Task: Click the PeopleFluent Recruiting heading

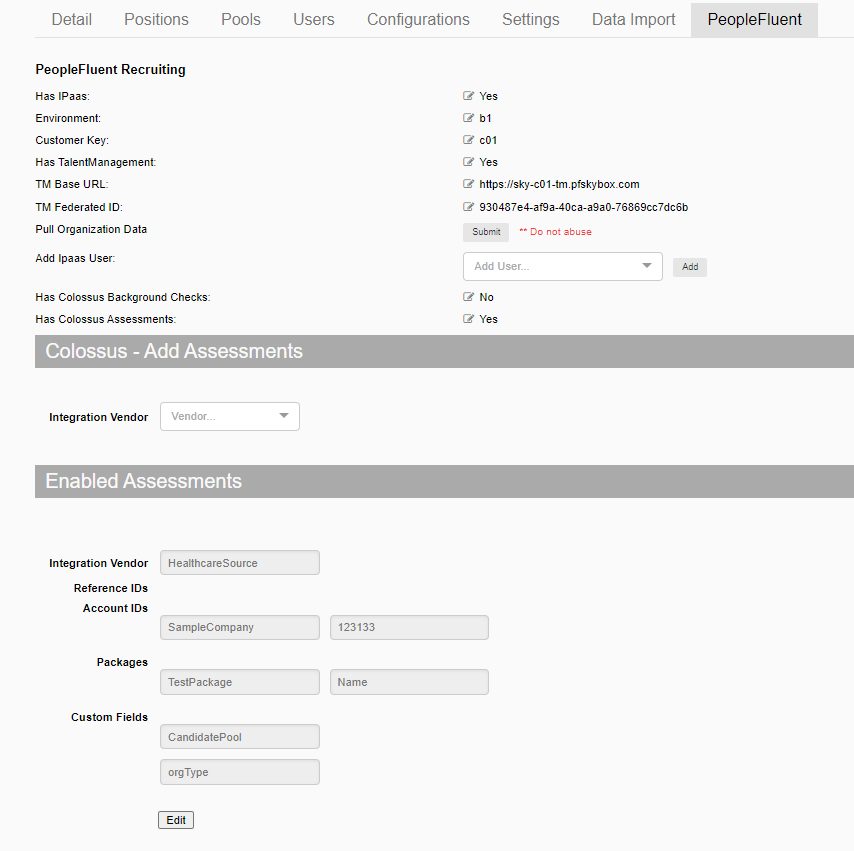Action: click(111, 69)
